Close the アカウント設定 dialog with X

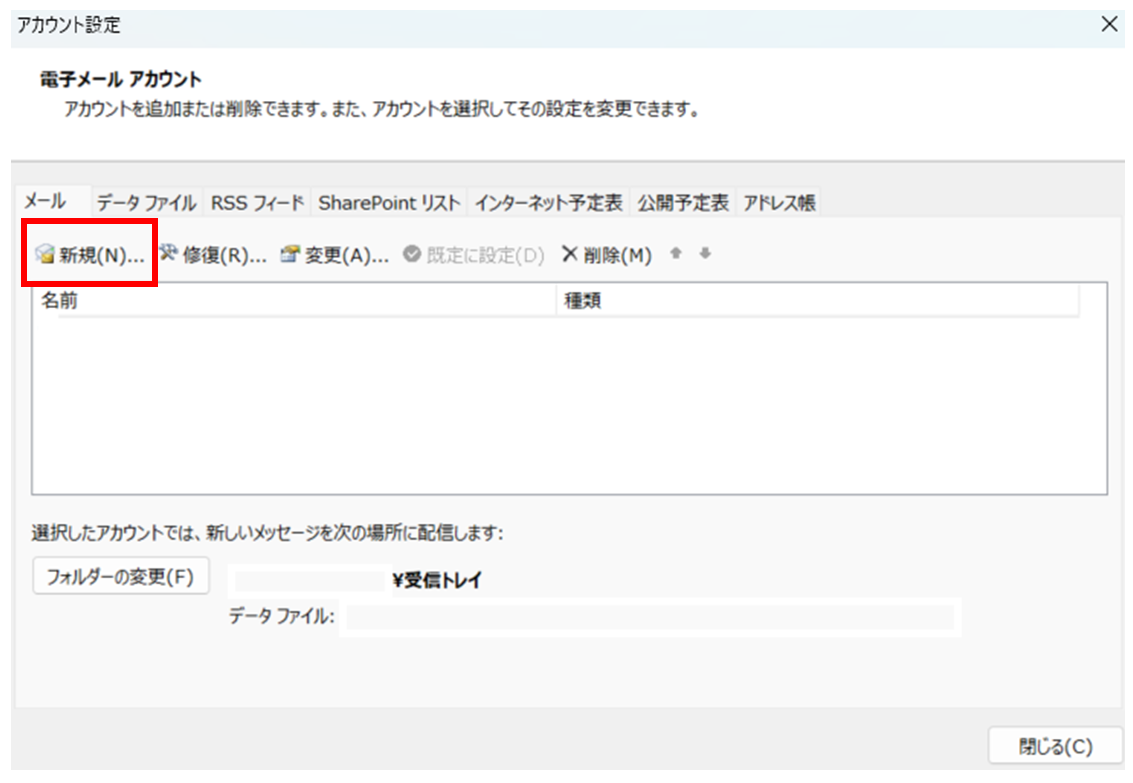(x=1109, y=24)
